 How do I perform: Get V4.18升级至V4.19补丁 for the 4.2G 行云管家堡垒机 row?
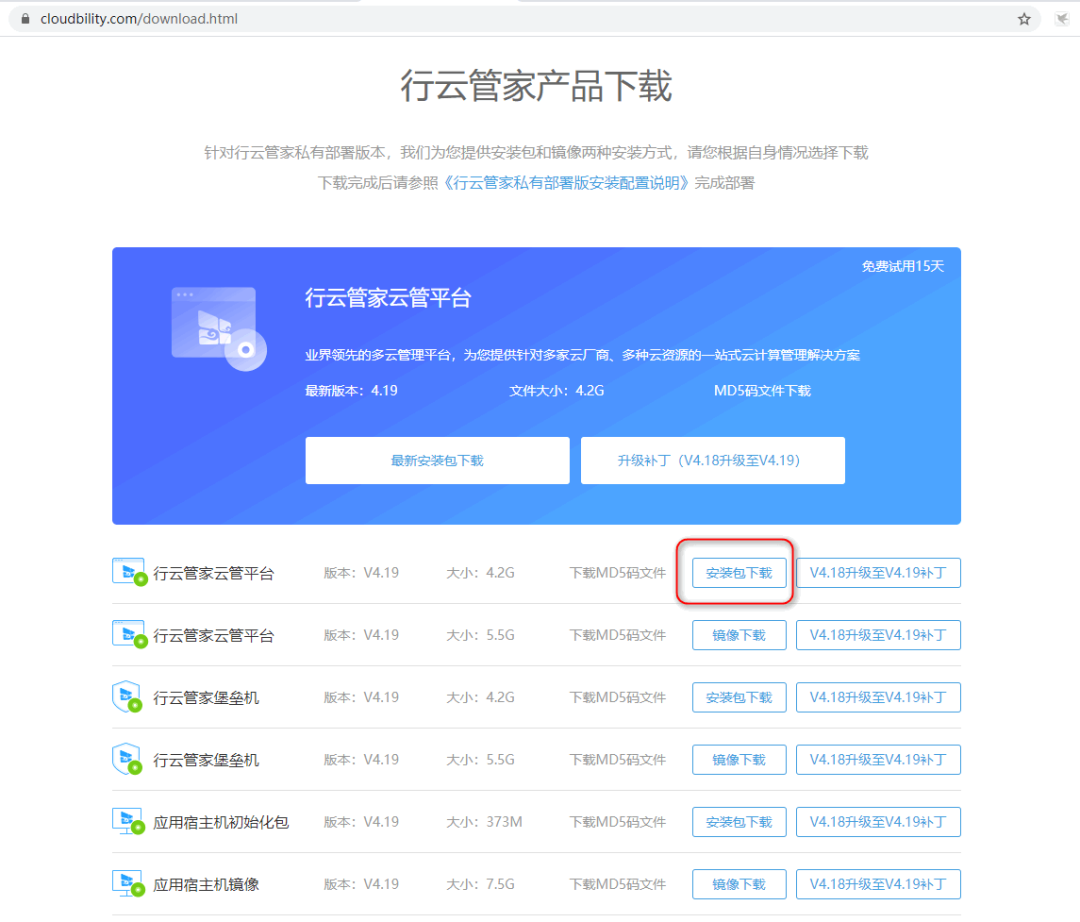878,698
